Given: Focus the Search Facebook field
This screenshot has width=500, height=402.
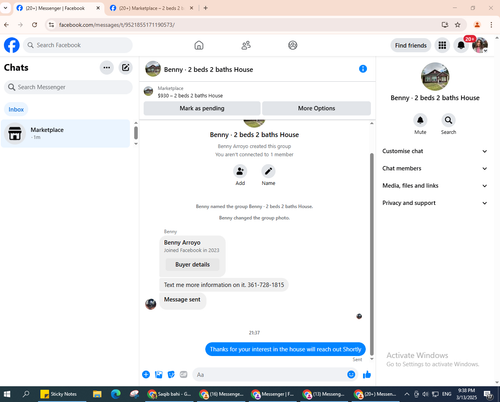Looking at the screenshot, I should pos(78,45).
